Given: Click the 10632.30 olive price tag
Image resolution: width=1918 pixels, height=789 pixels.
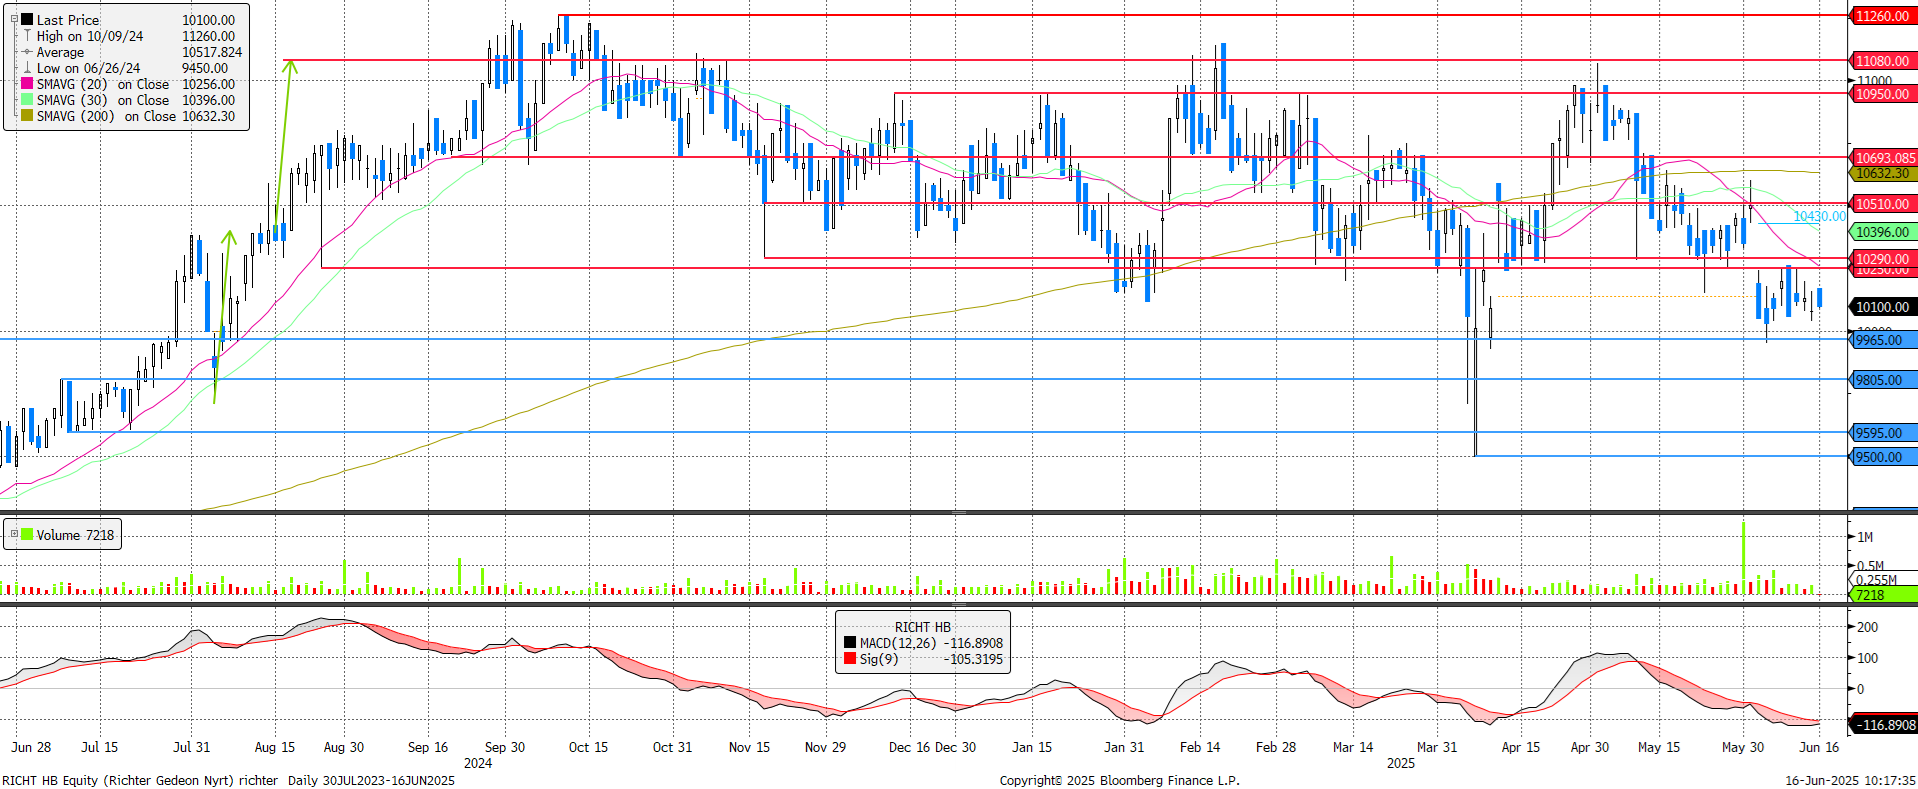Looking at the screenshot, I should [1882, 173].
